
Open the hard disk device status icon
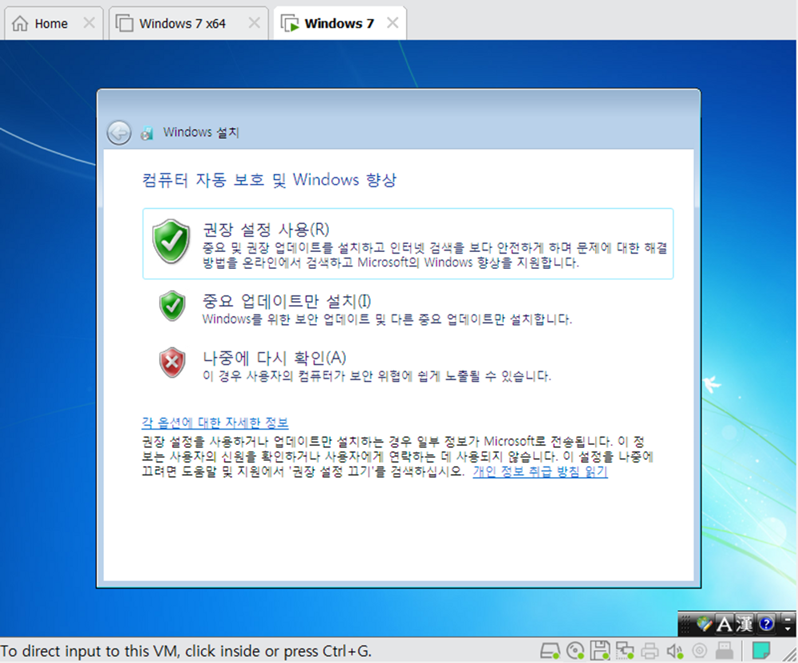(550, 650)
